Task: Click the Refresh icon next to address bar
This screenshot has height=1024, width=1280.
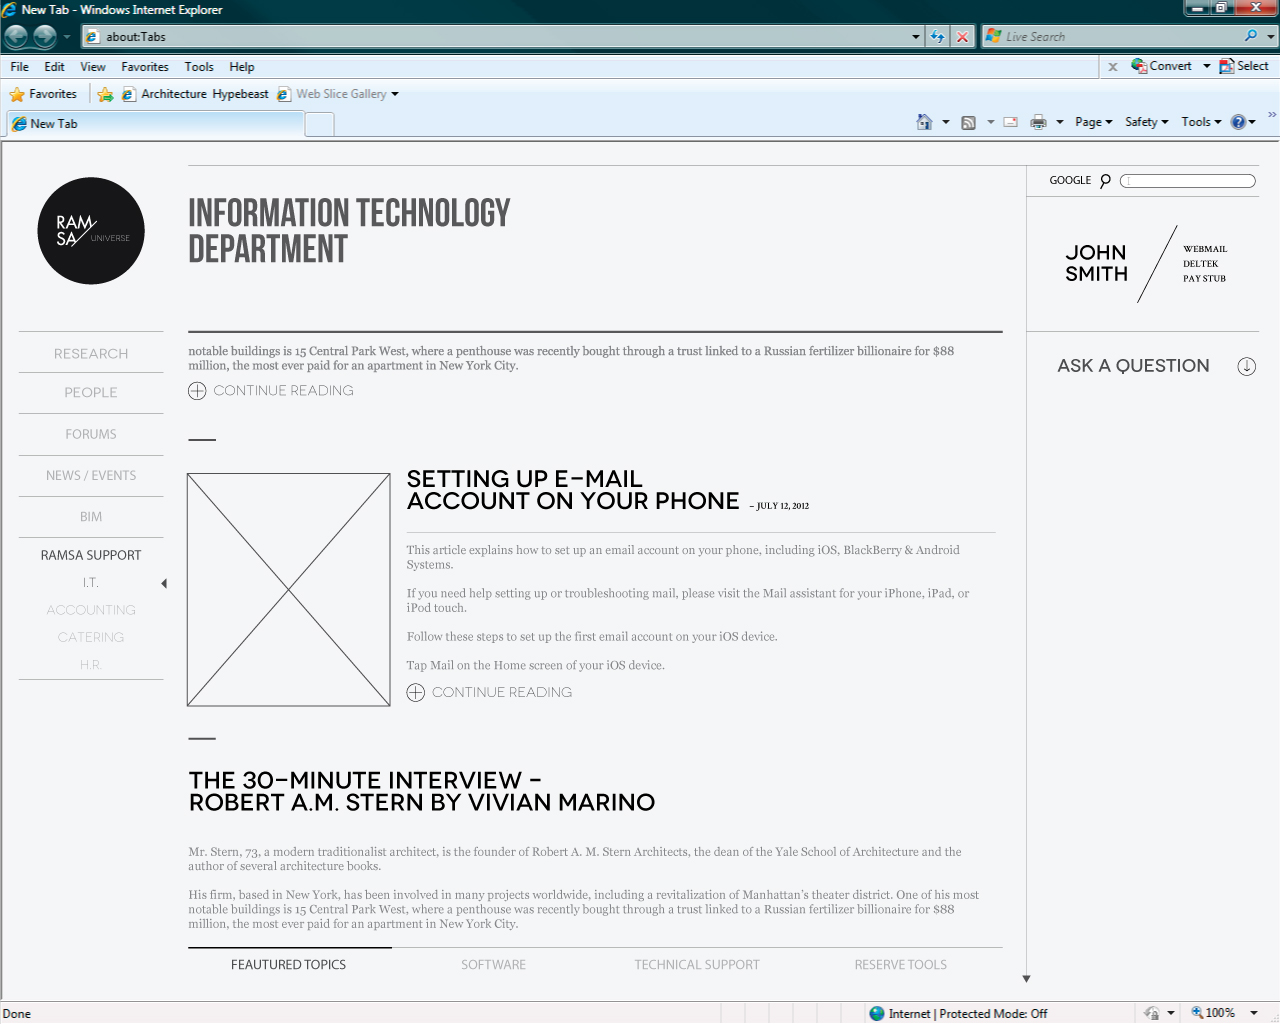Action: coord(937,37)
